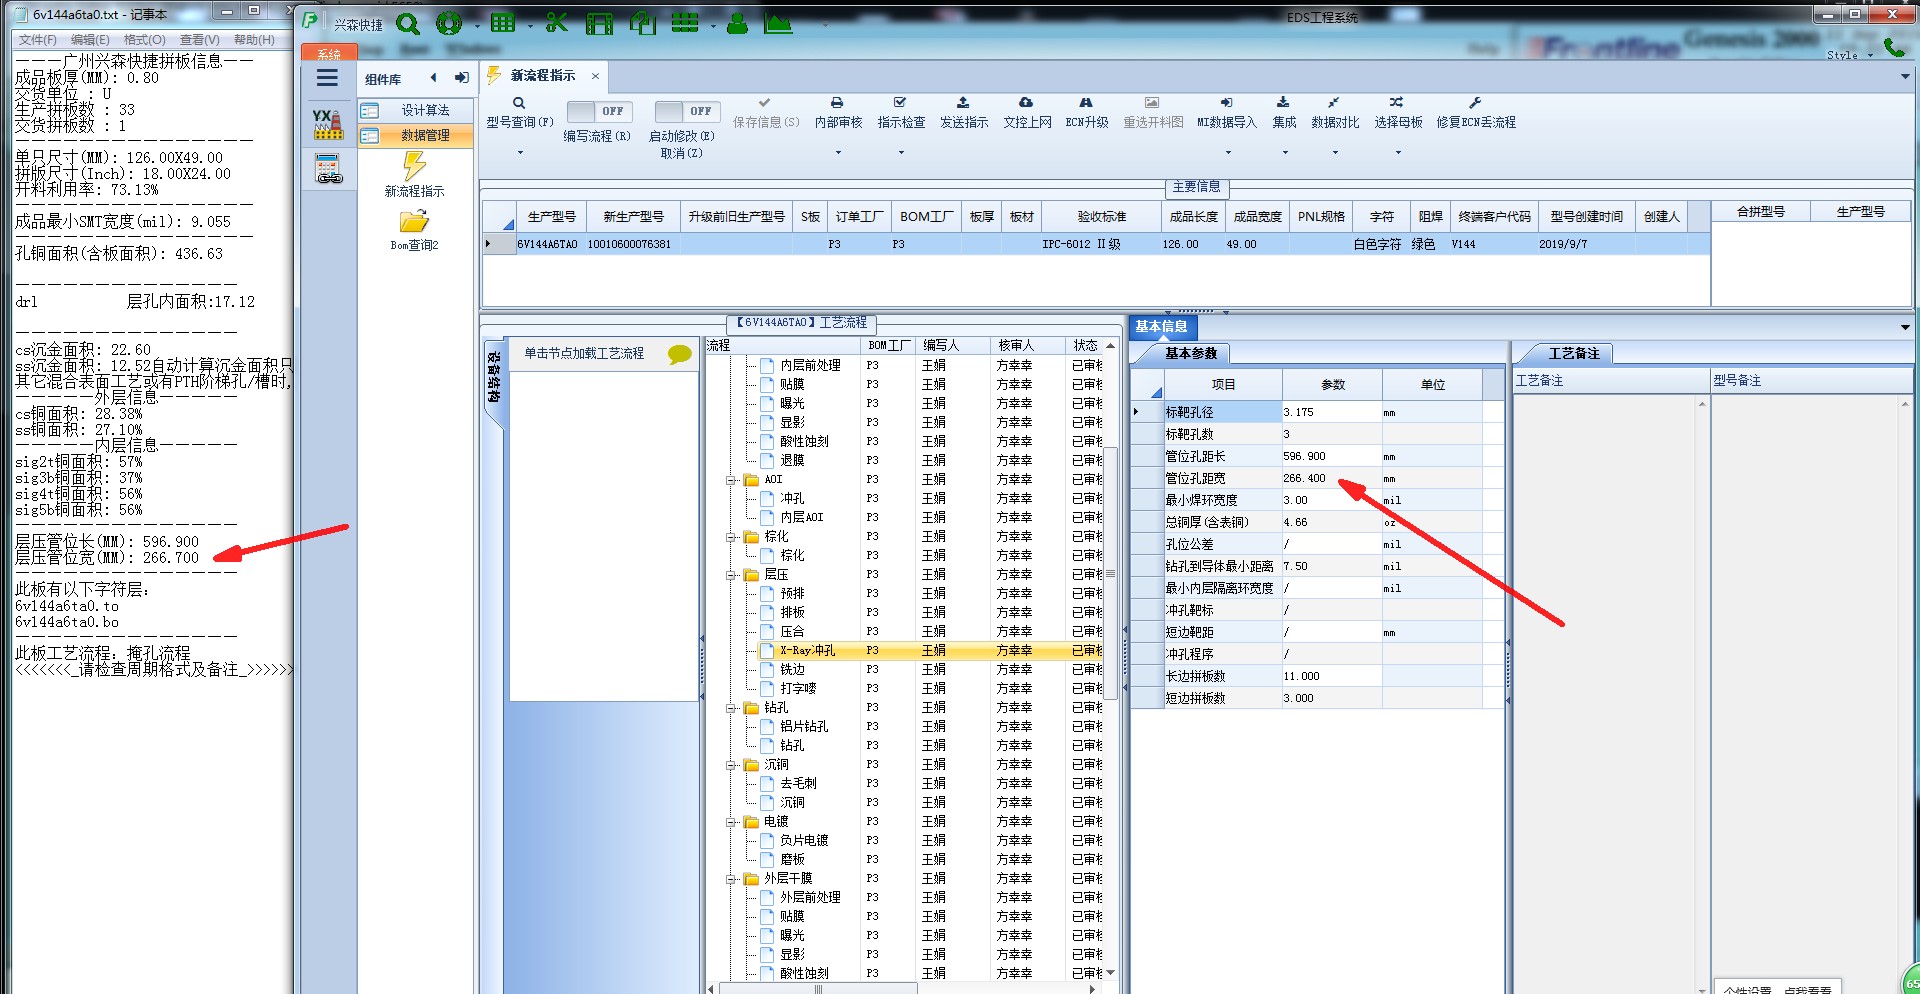Toggle the 启动修改(E) OFF switch
The height and width of the screenshot is (994, 1920).
686,111
